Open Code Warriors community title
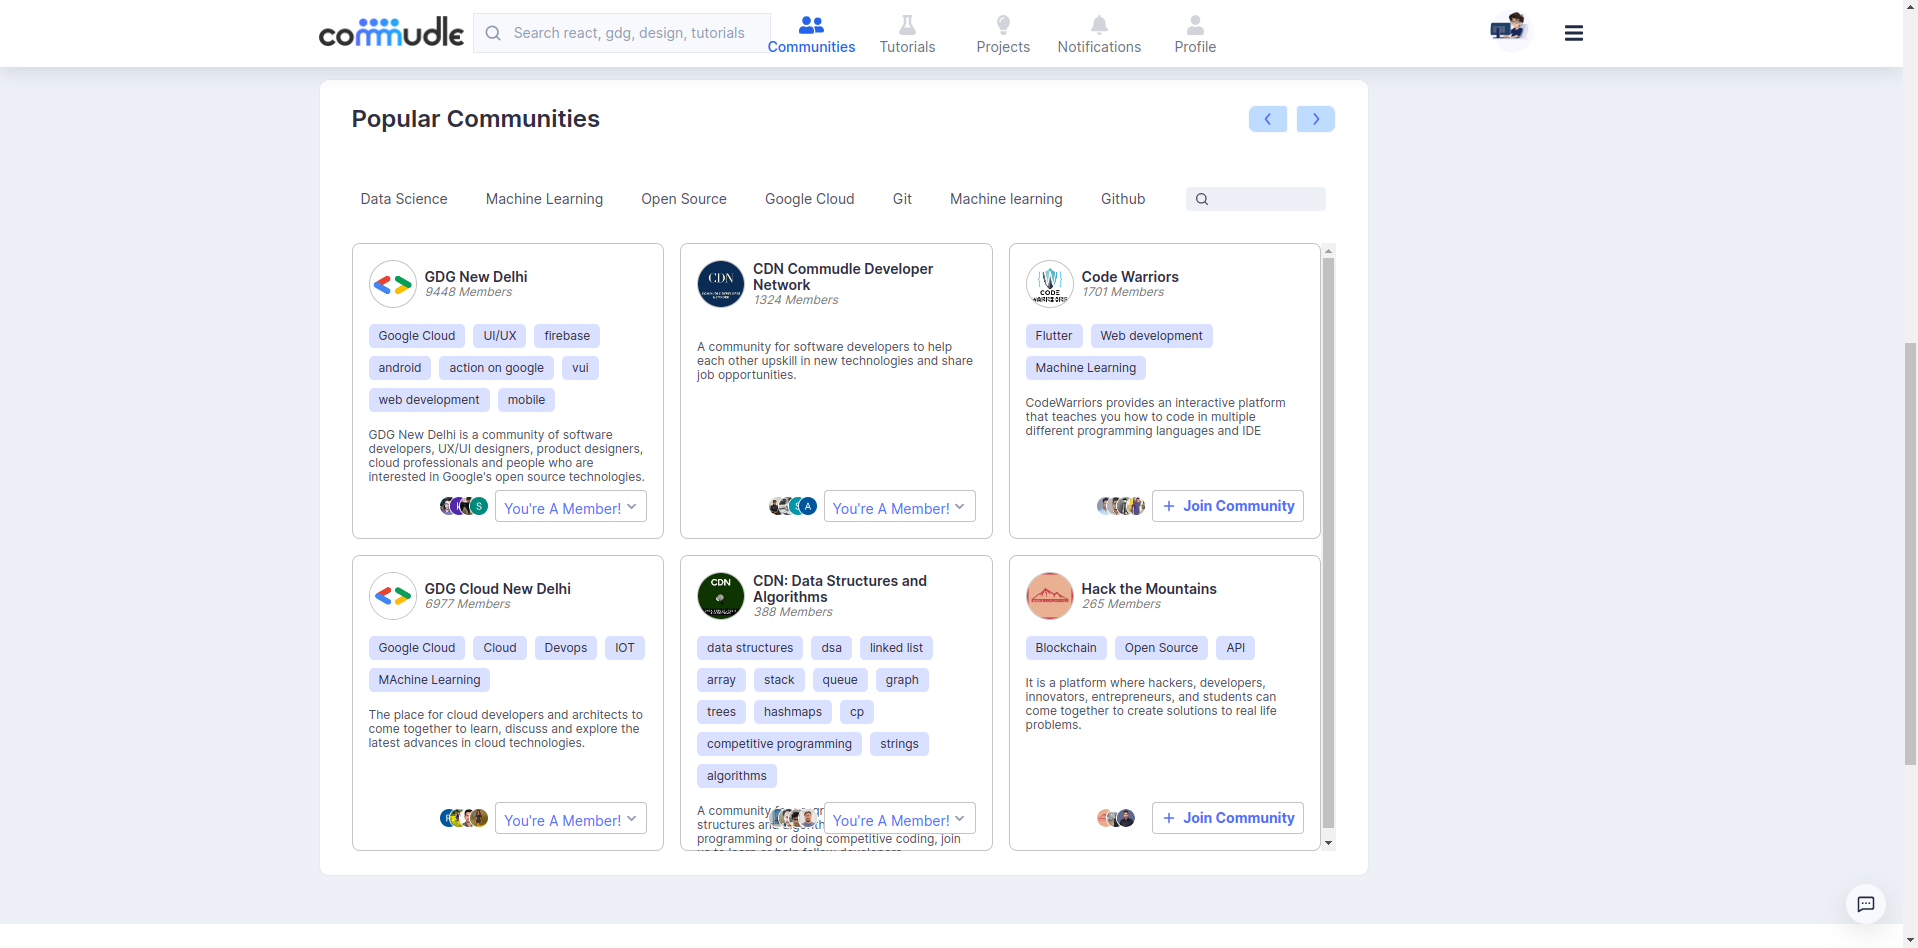 click(x=1130, y=277)
